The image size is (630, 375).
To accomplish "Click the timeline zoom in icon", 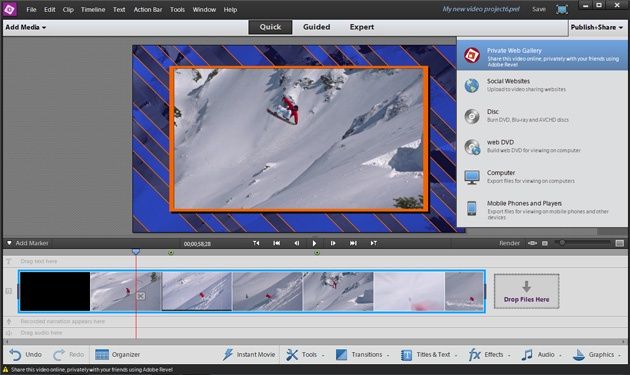I will click(620, 243).
